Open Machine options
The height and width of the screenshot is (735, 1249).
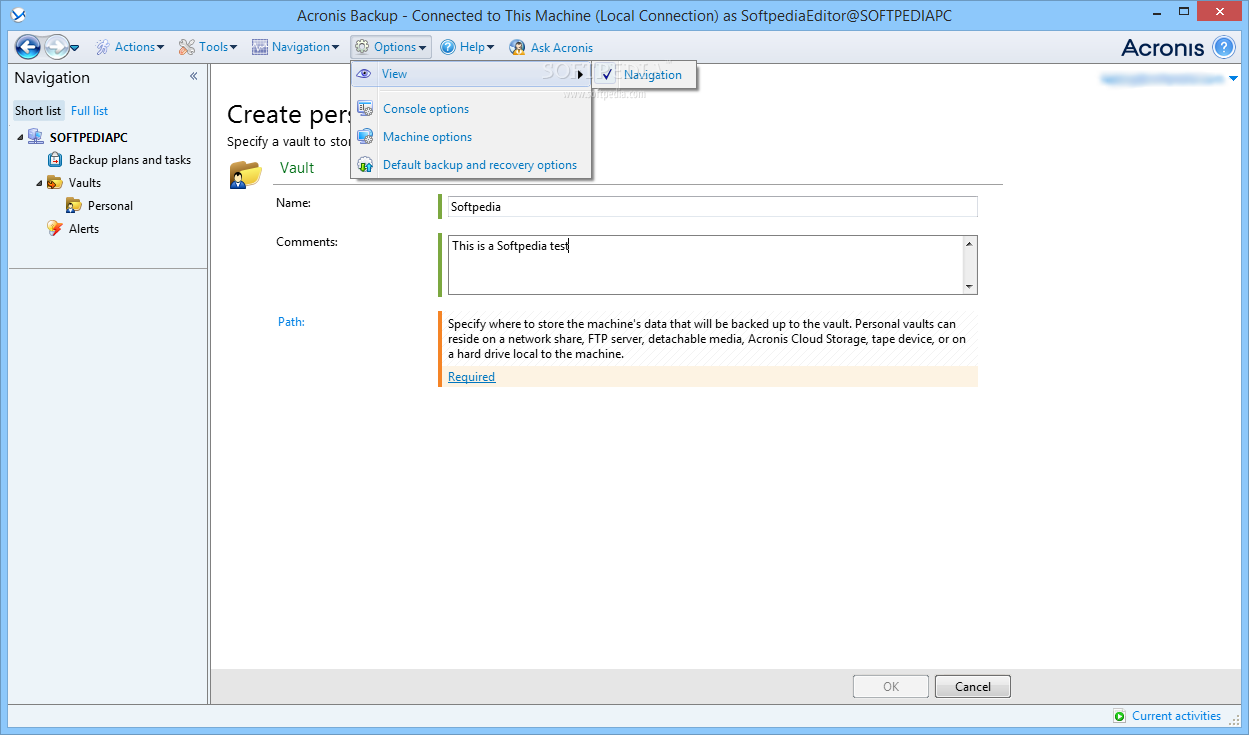pos(427,137)
